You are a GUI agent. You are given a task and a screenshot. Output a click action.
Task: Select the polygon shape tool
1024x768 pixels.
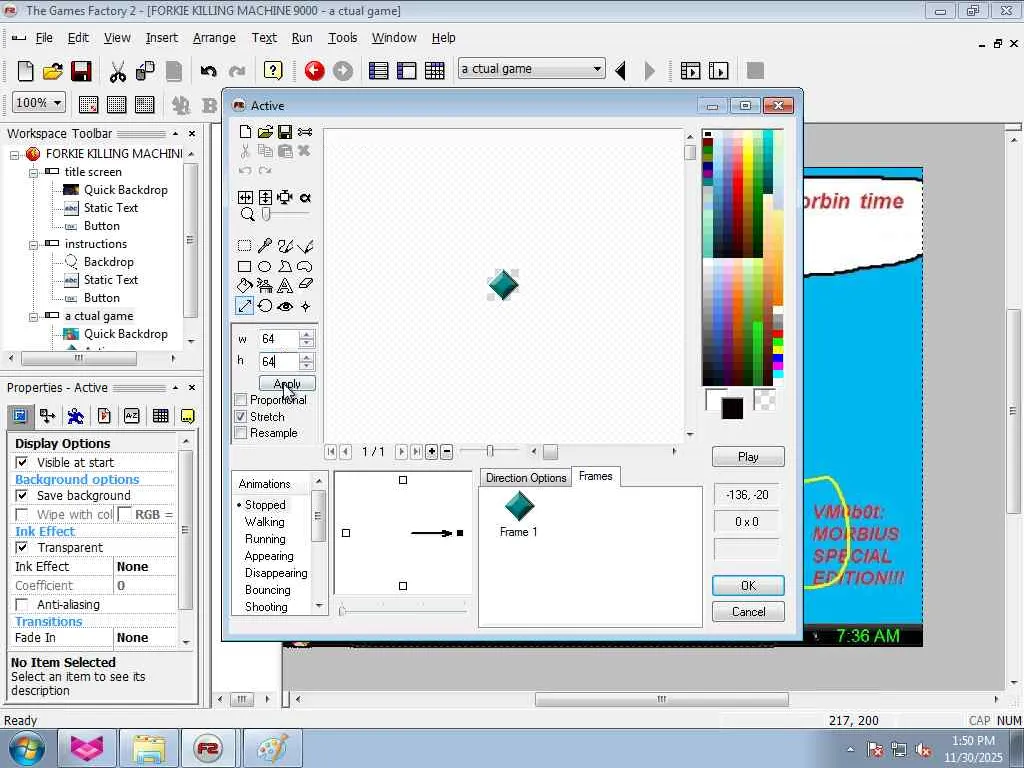(285, 266)
